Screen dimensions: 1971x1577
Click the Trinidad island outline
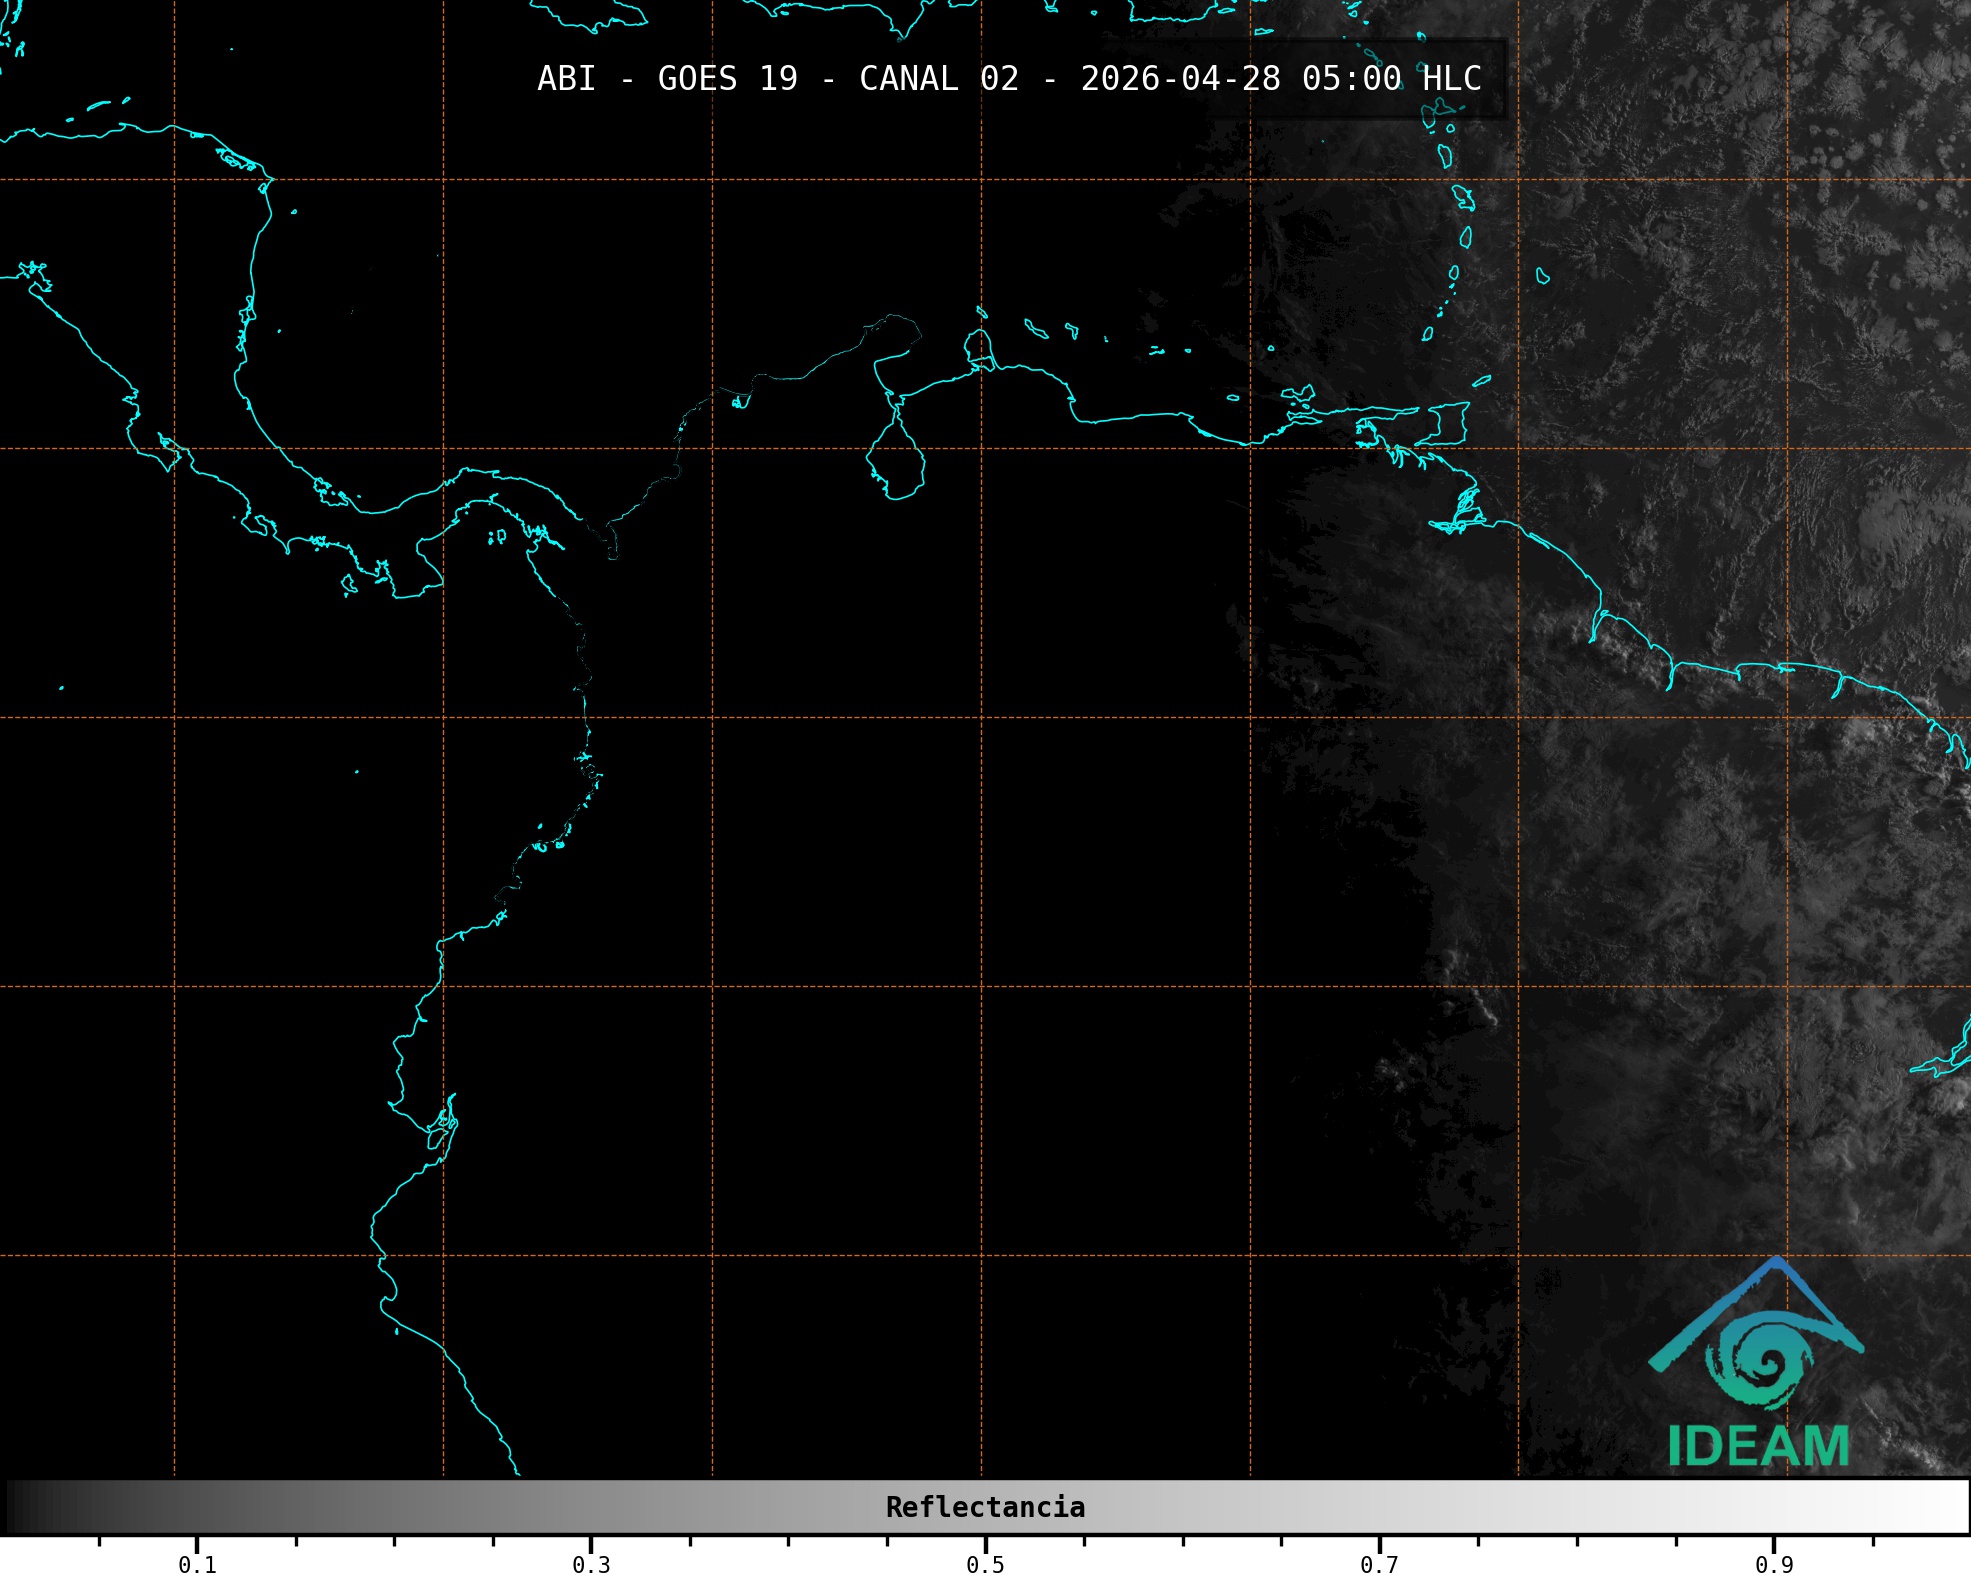click(x=1448, y=423)
